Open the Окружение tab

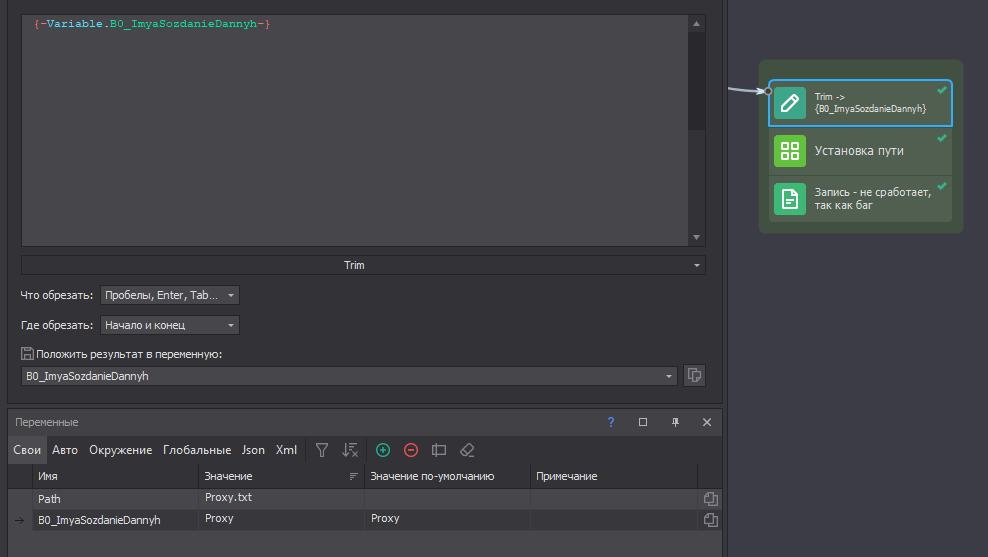point(120,450)
